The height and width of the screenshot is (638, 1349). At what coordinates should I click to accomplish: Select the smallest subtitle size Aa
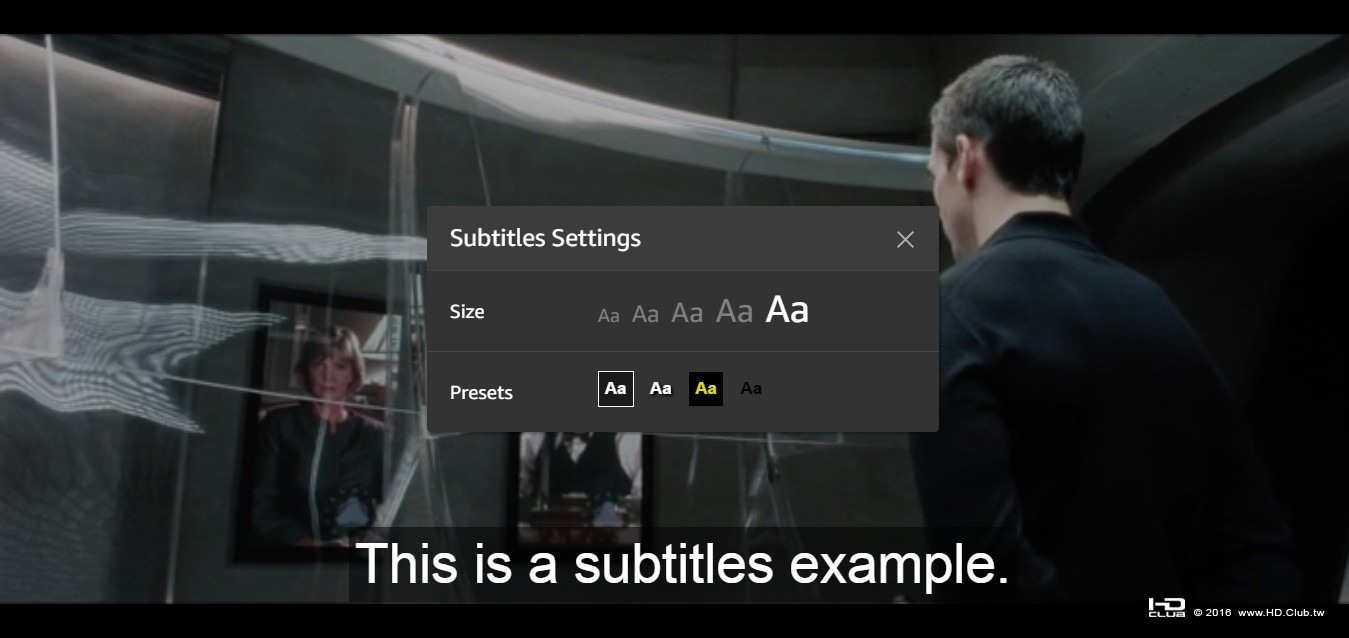coord(608,316)
